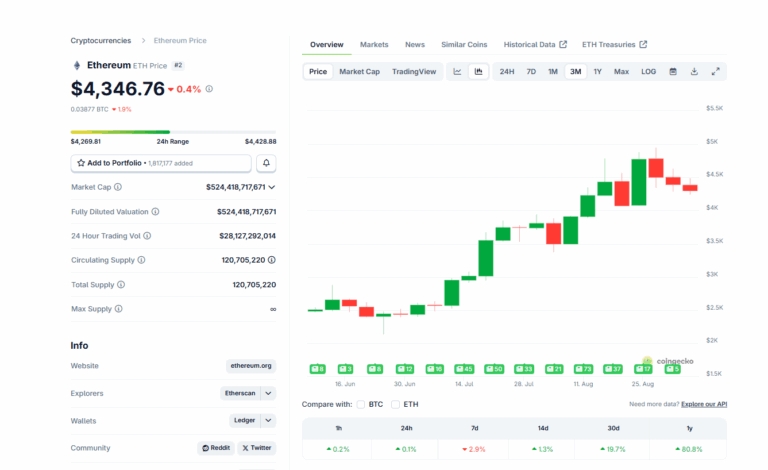Select the candlestick chart icon

[479, 72]
